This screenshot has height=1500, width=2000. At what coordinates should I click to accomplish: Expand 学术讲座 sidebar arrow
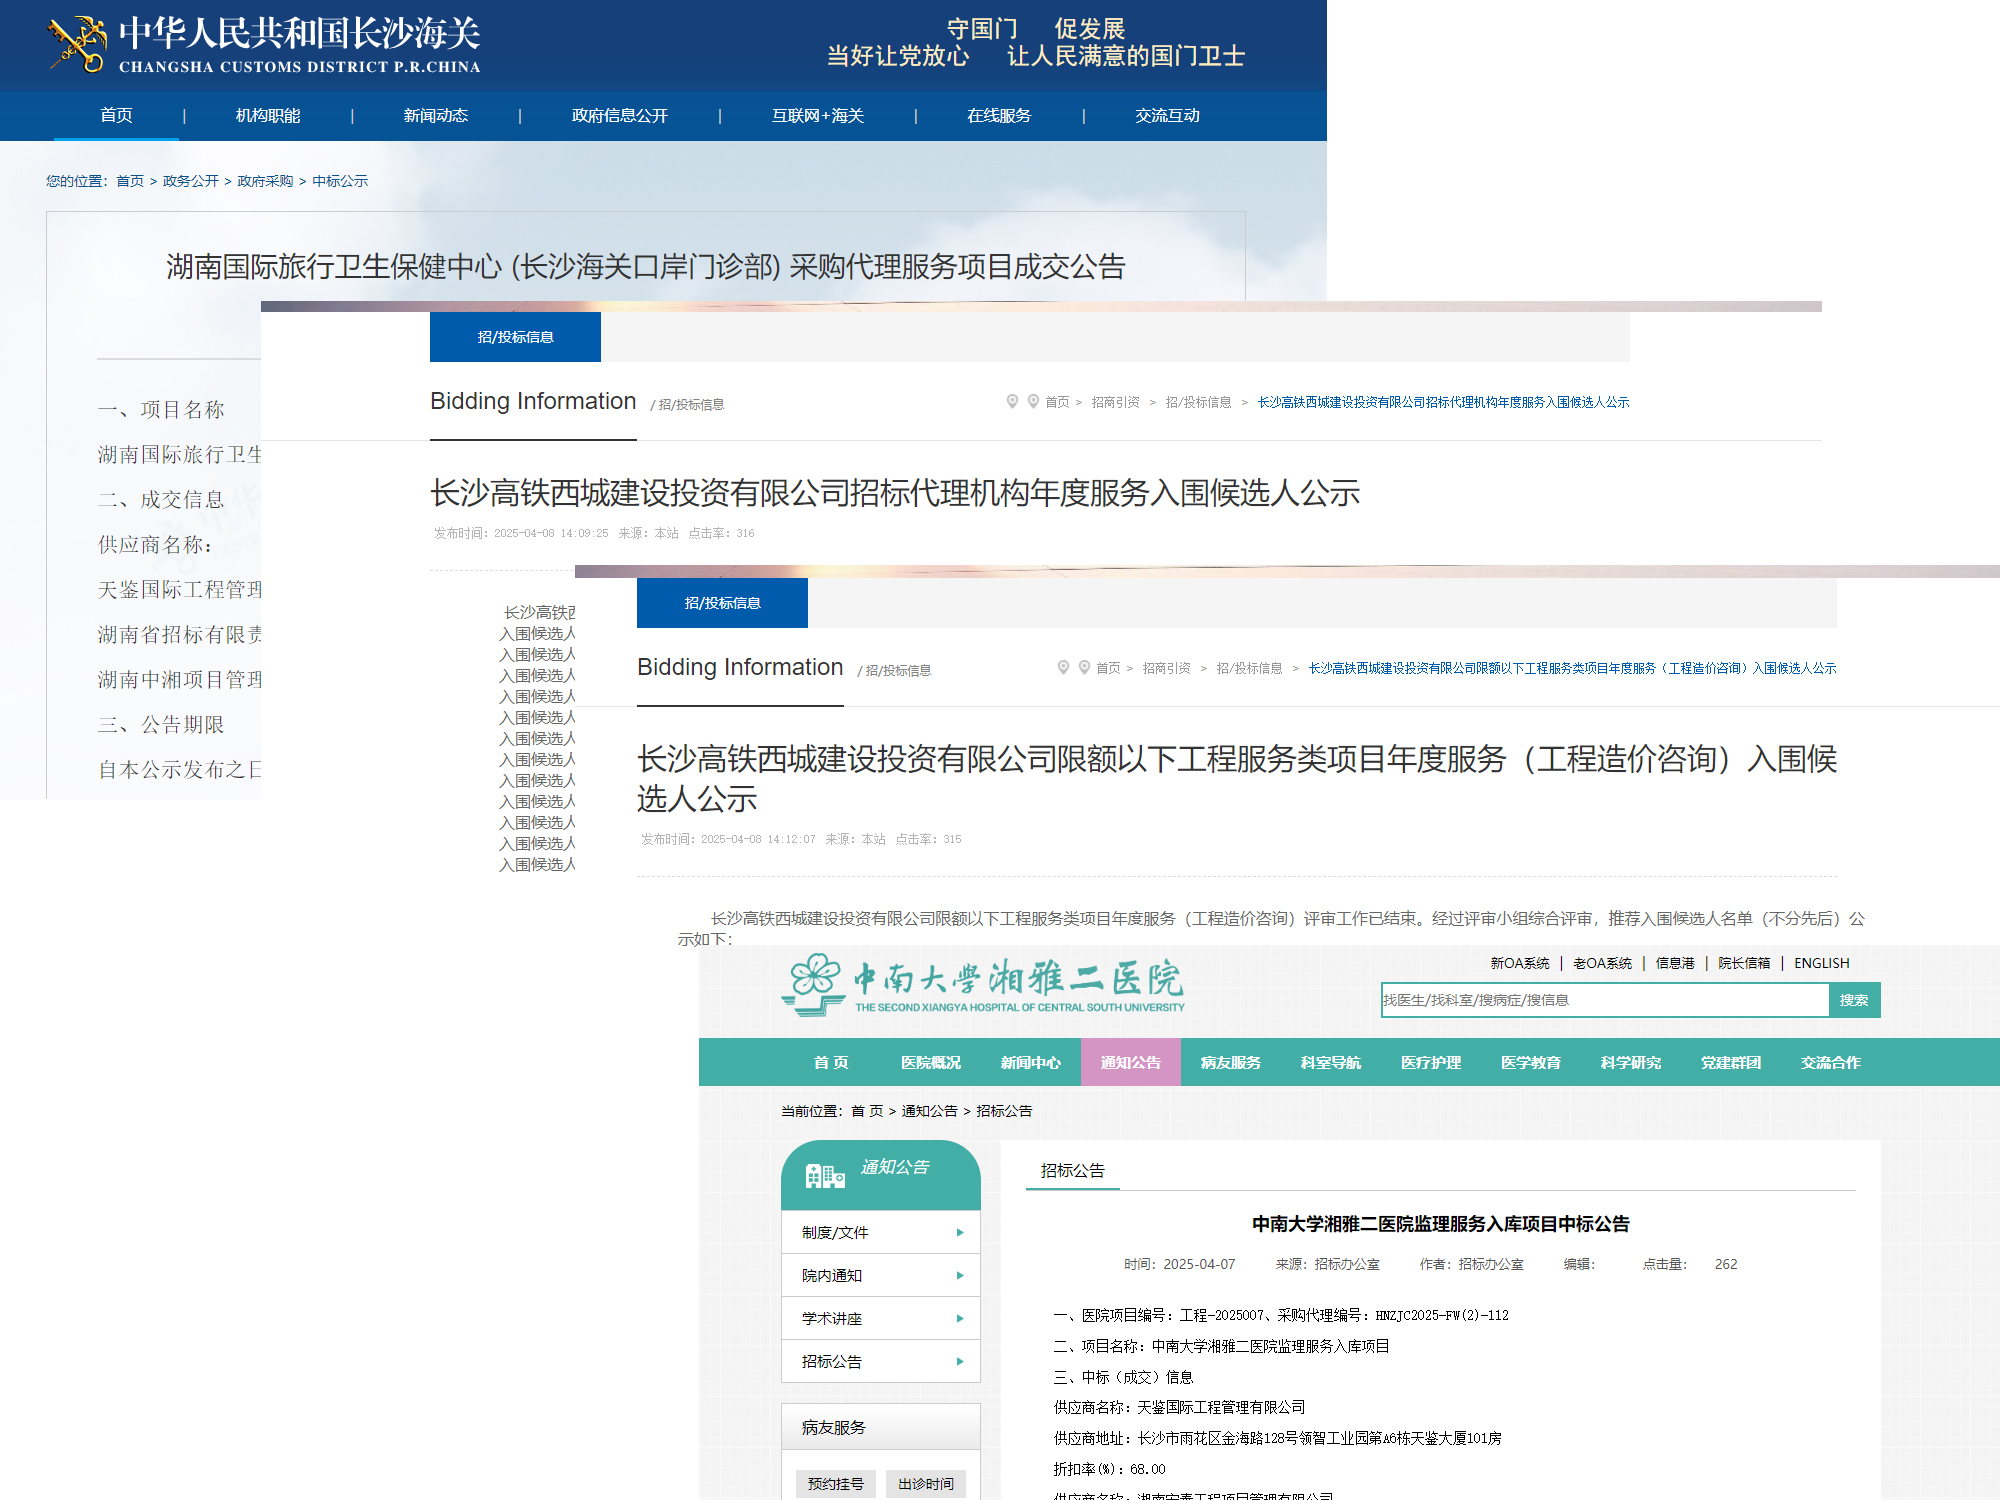(960, 1319)
